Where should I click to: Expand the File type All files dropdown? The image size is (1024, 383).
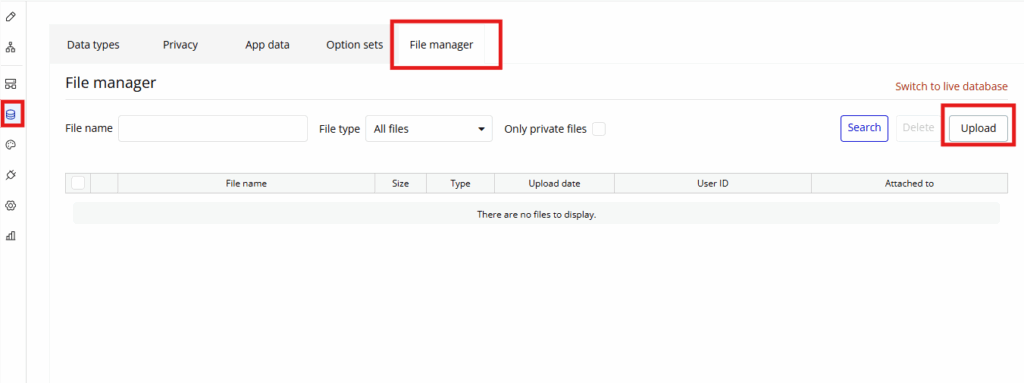[x=429, y=129]
